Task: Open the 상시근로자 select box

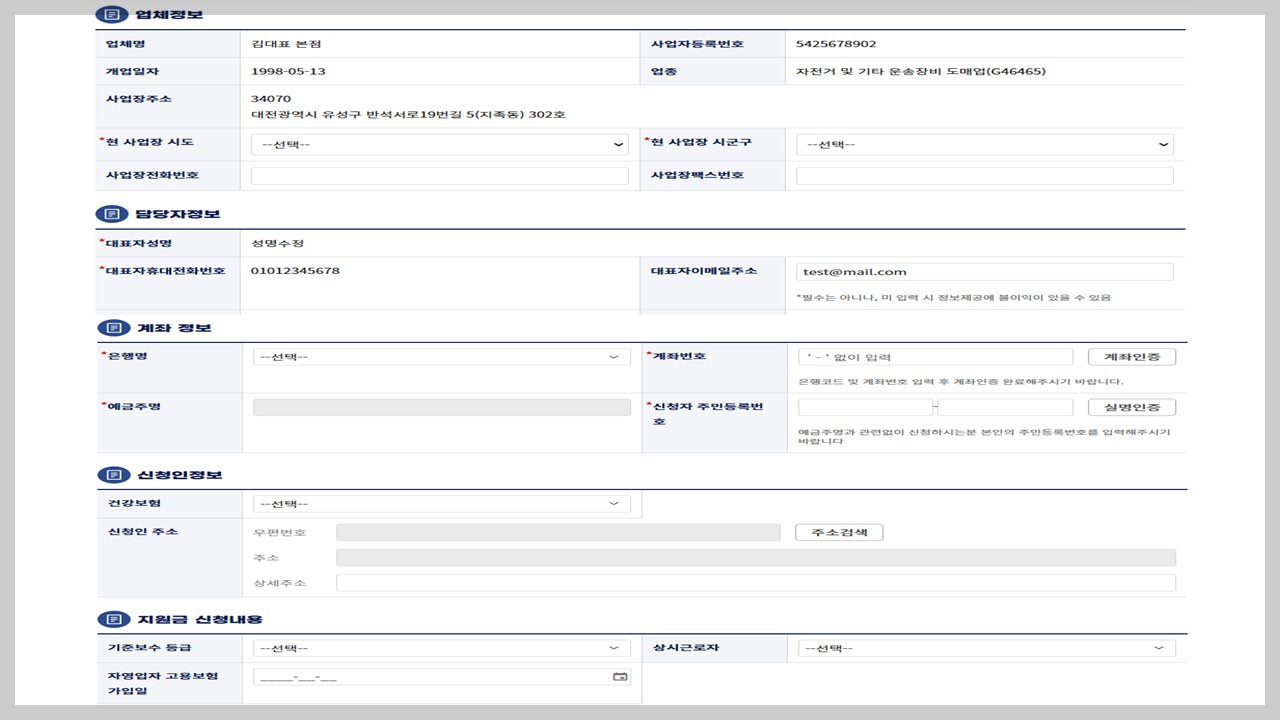Action: (x=987, y=648)
